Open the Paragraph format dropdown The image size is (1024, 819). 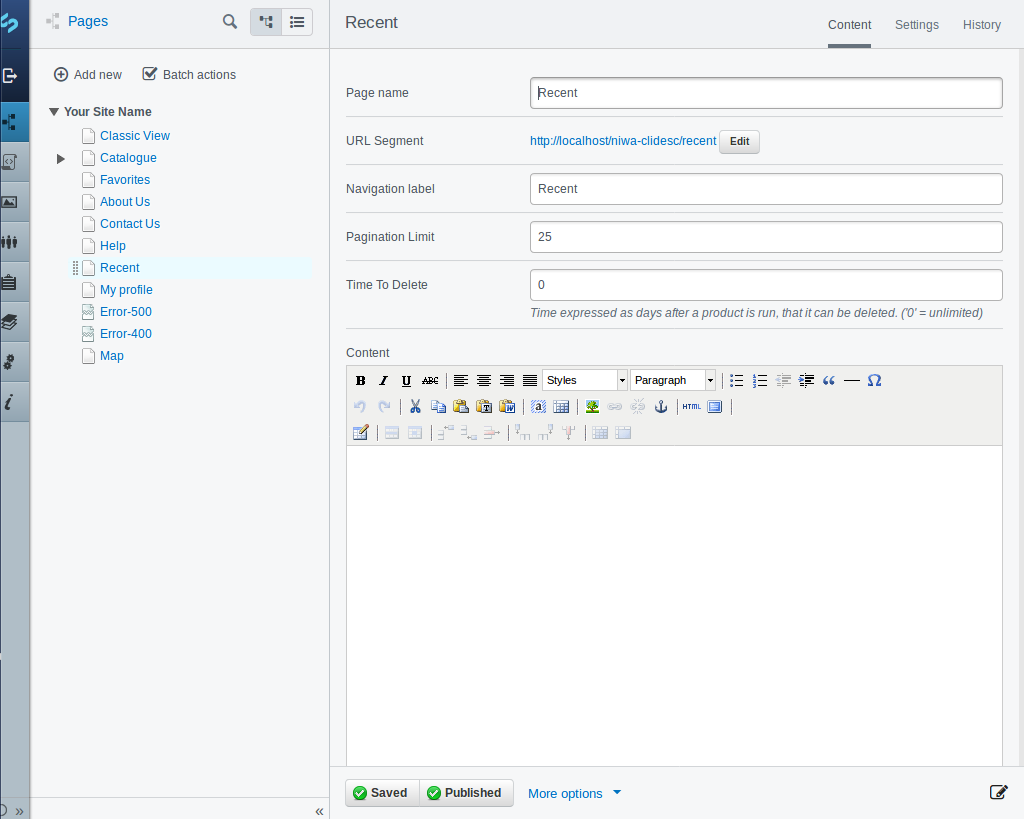point(673,381)
